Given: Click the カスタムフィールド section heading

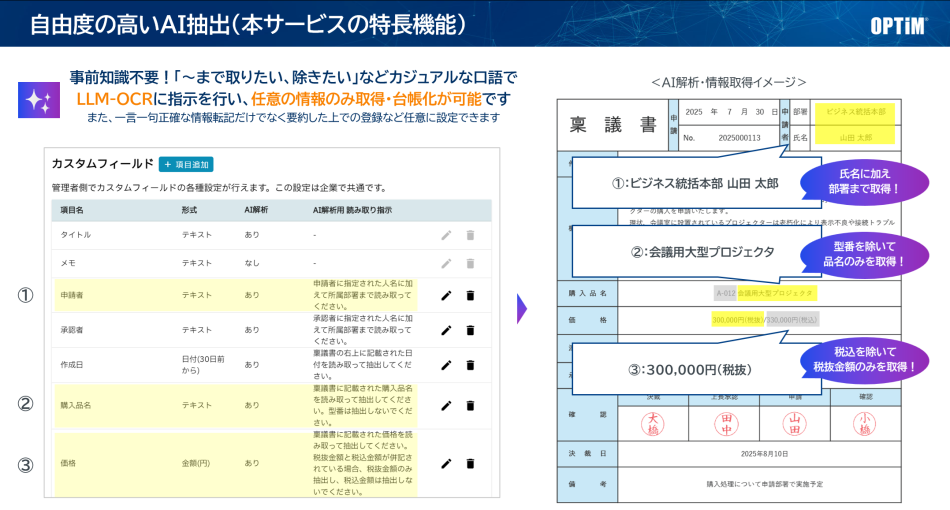Looking at the screenshot, I should click(101, 164).
